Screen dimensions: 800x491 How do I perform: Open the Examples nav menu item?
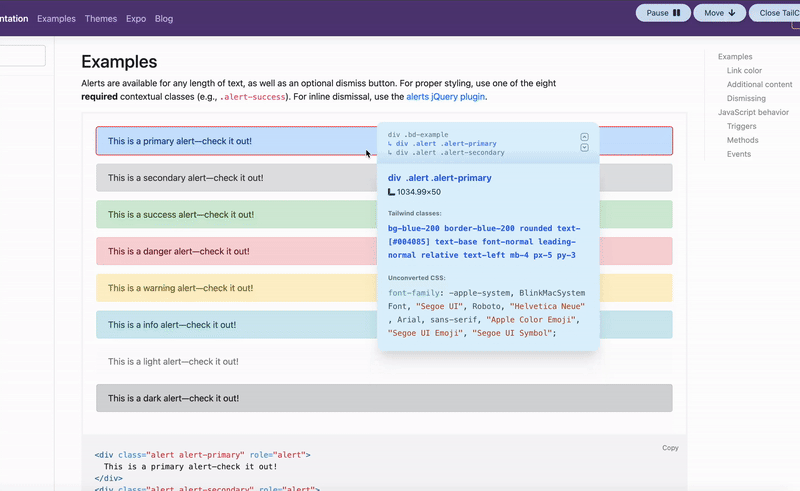pyautogui.click(x=56, y=19)
